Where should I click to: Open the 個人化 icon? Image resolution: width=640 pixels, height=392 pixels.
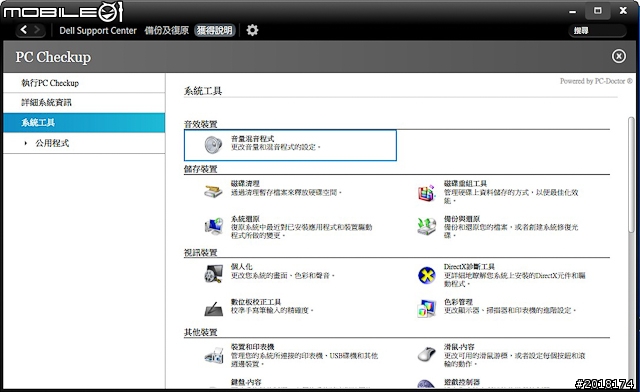point(213,274)
